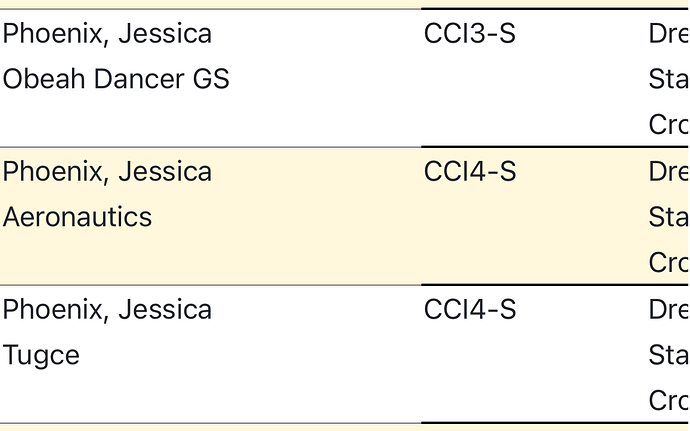
Task: Select the highlighted yellow Aeronautics row background
Action: [345, 216]
